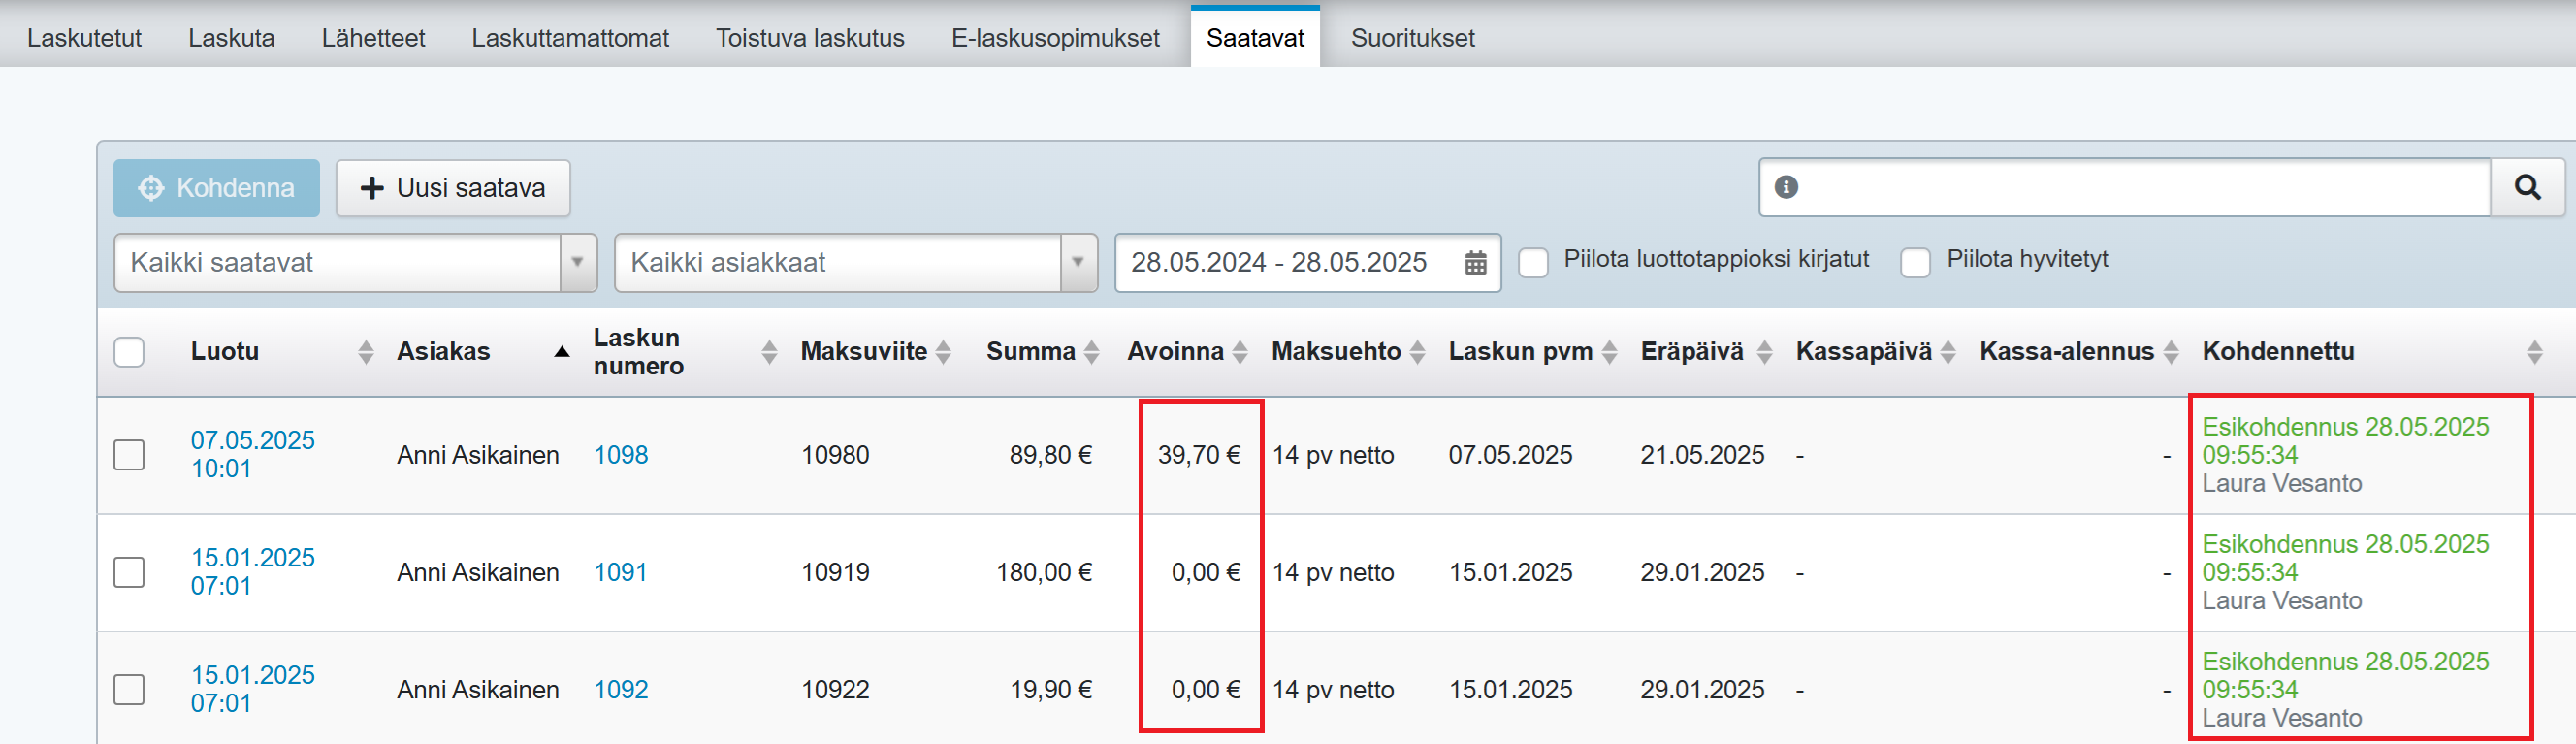Open the Toistuva laskutus tab
This screenshot has width=2576, height=744.
pos(809,38)
